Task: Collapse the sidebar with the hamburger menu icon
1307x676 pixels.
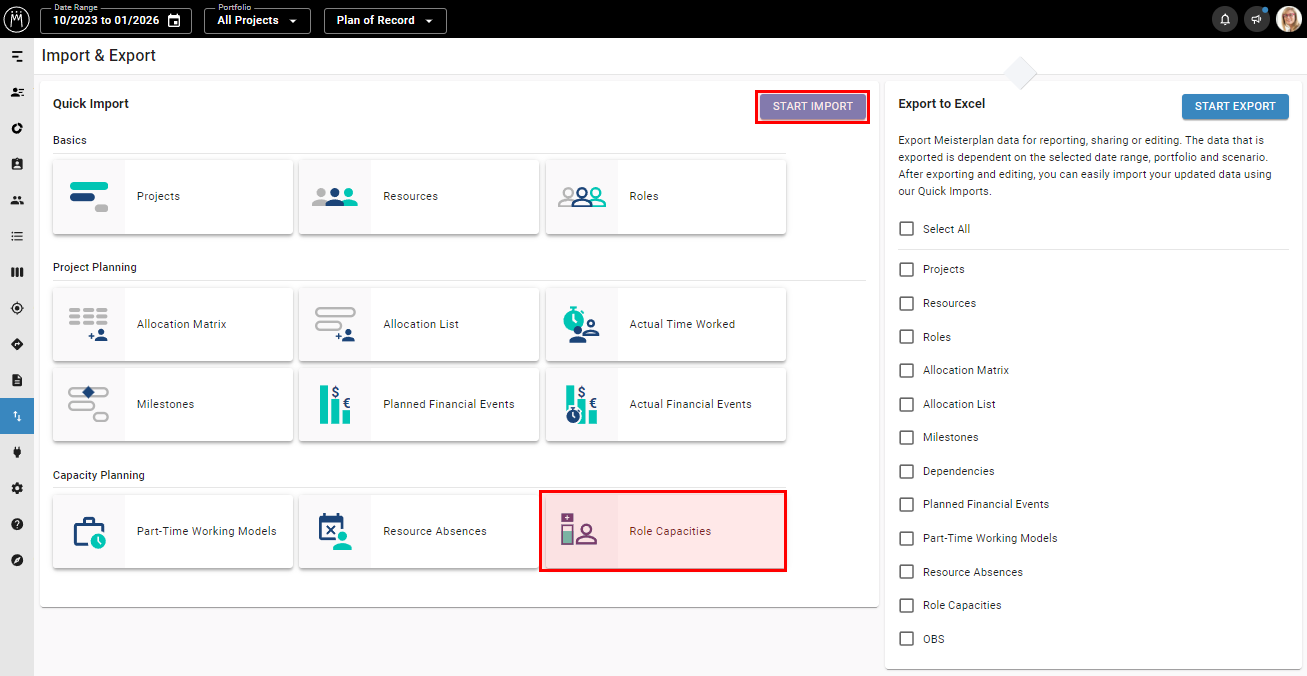Action: 17,56
